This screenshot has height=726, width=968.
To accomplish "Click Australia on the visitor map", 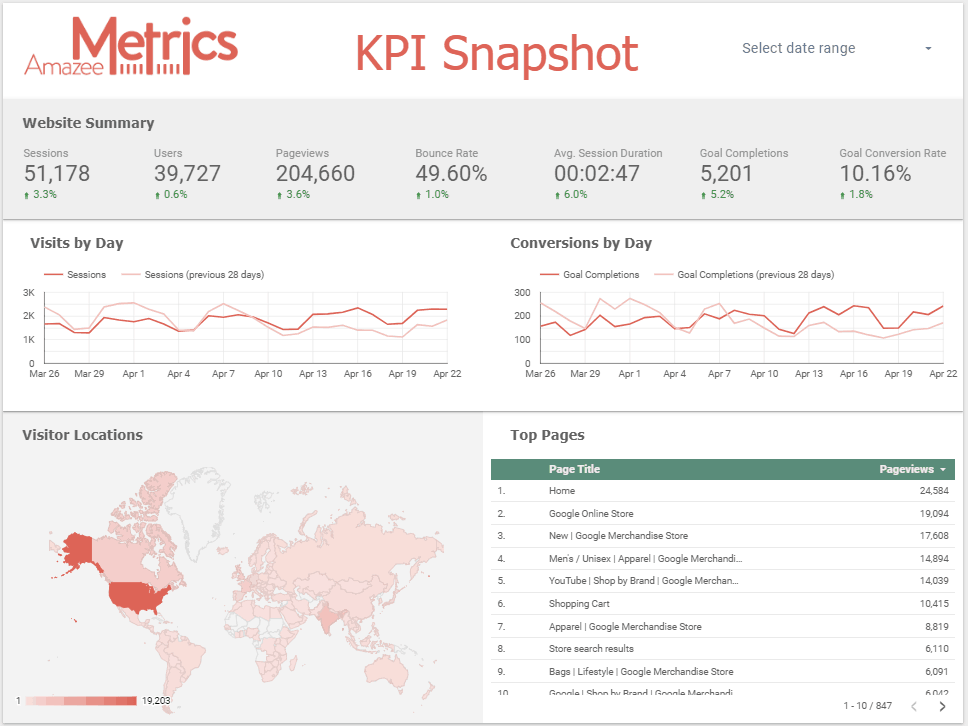I will 386,672.
